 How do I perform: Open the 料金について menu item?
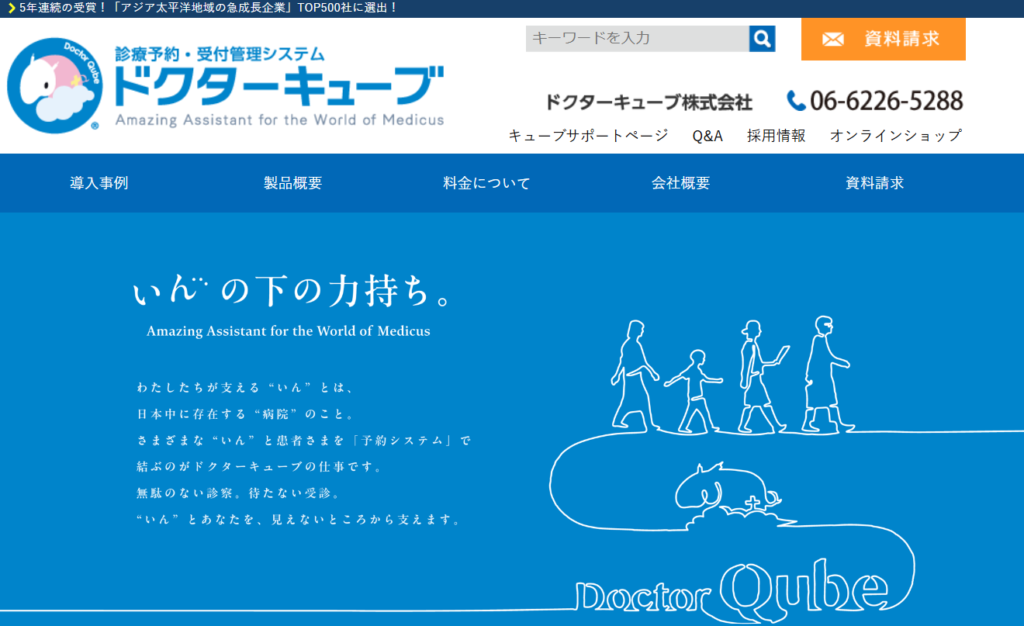click(x=487, y=183)
